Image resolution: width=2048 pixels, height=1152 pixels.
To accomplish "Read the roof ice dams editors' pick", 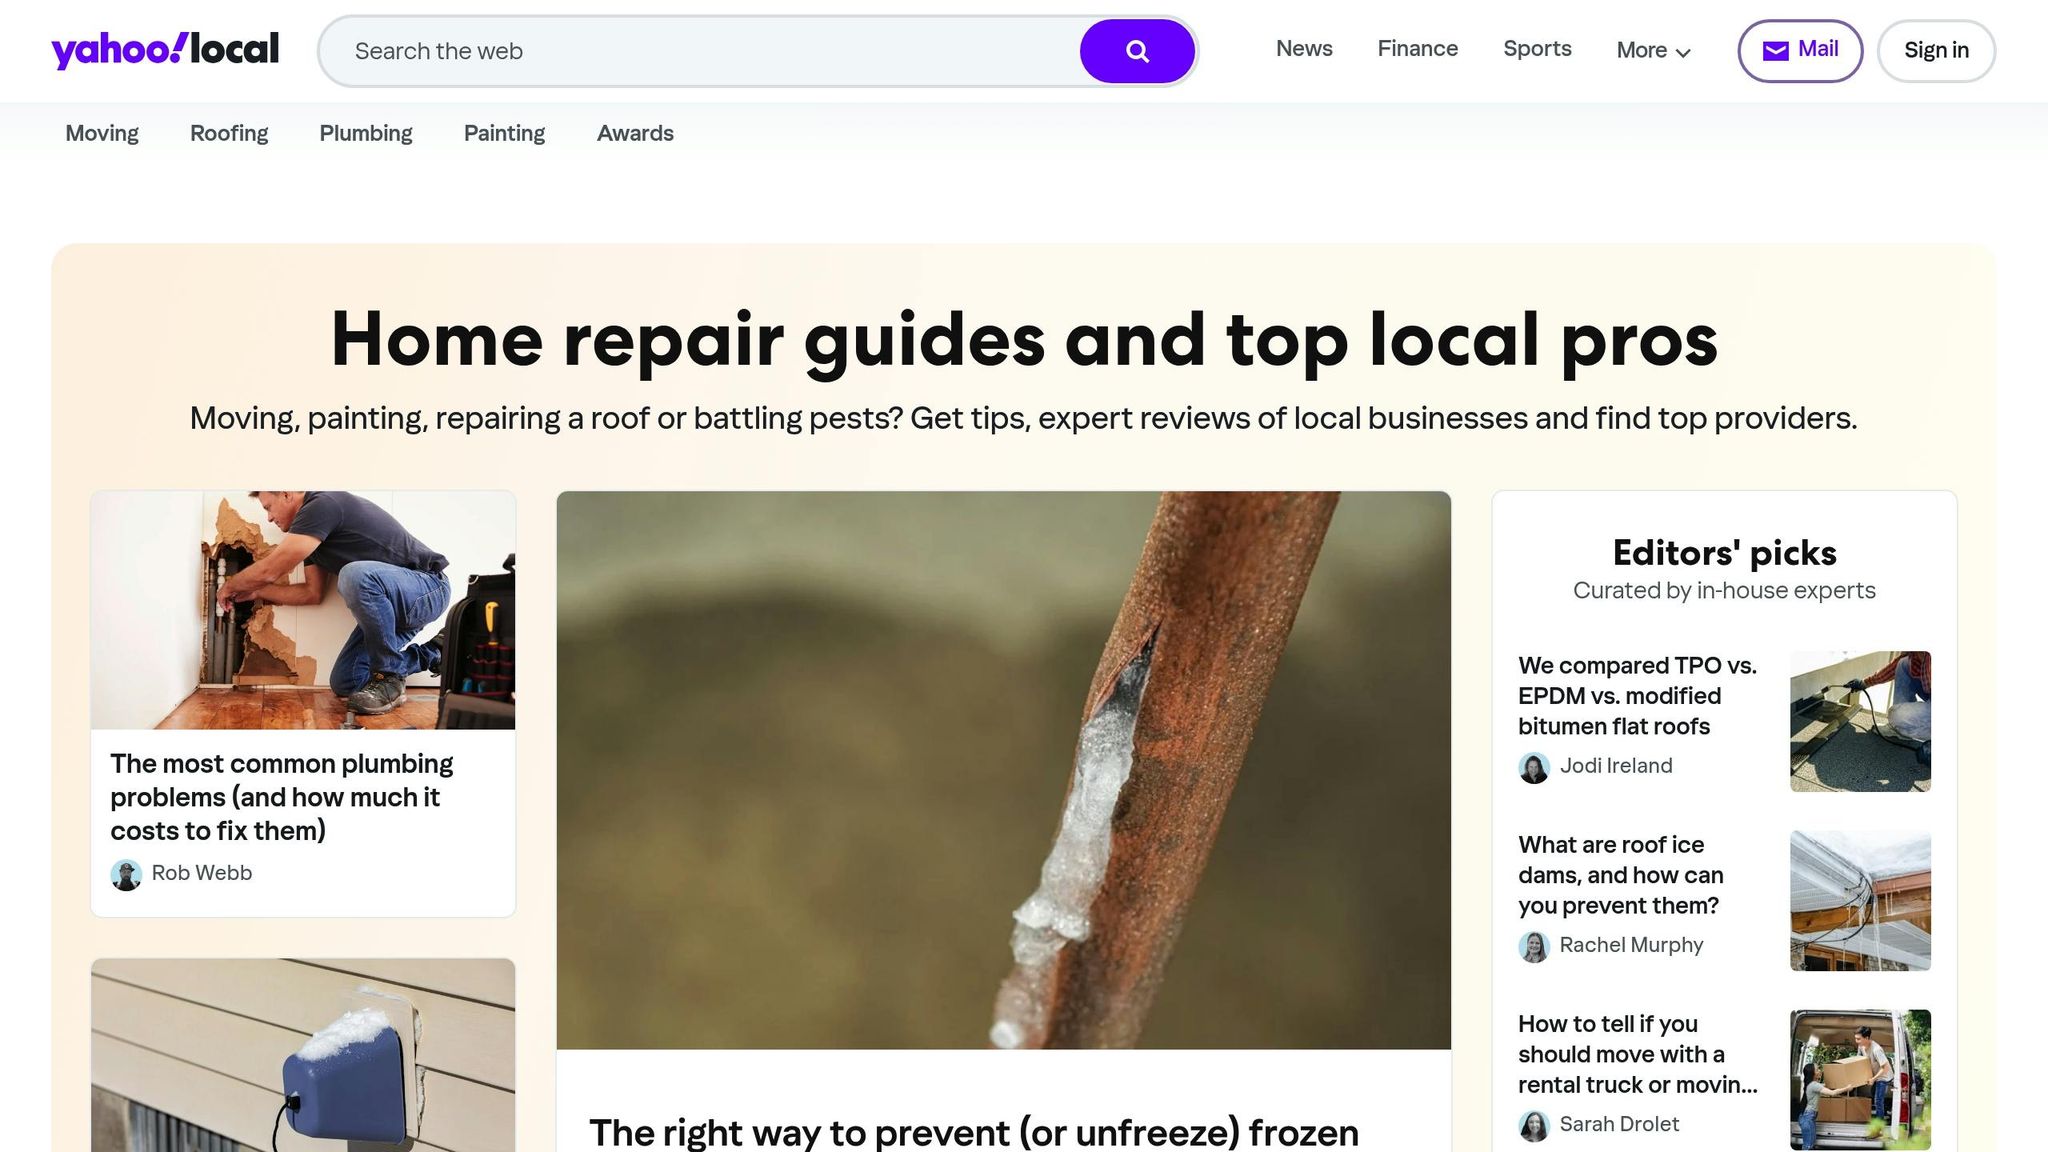I will pyautogui.click(x=1620, y=875).
